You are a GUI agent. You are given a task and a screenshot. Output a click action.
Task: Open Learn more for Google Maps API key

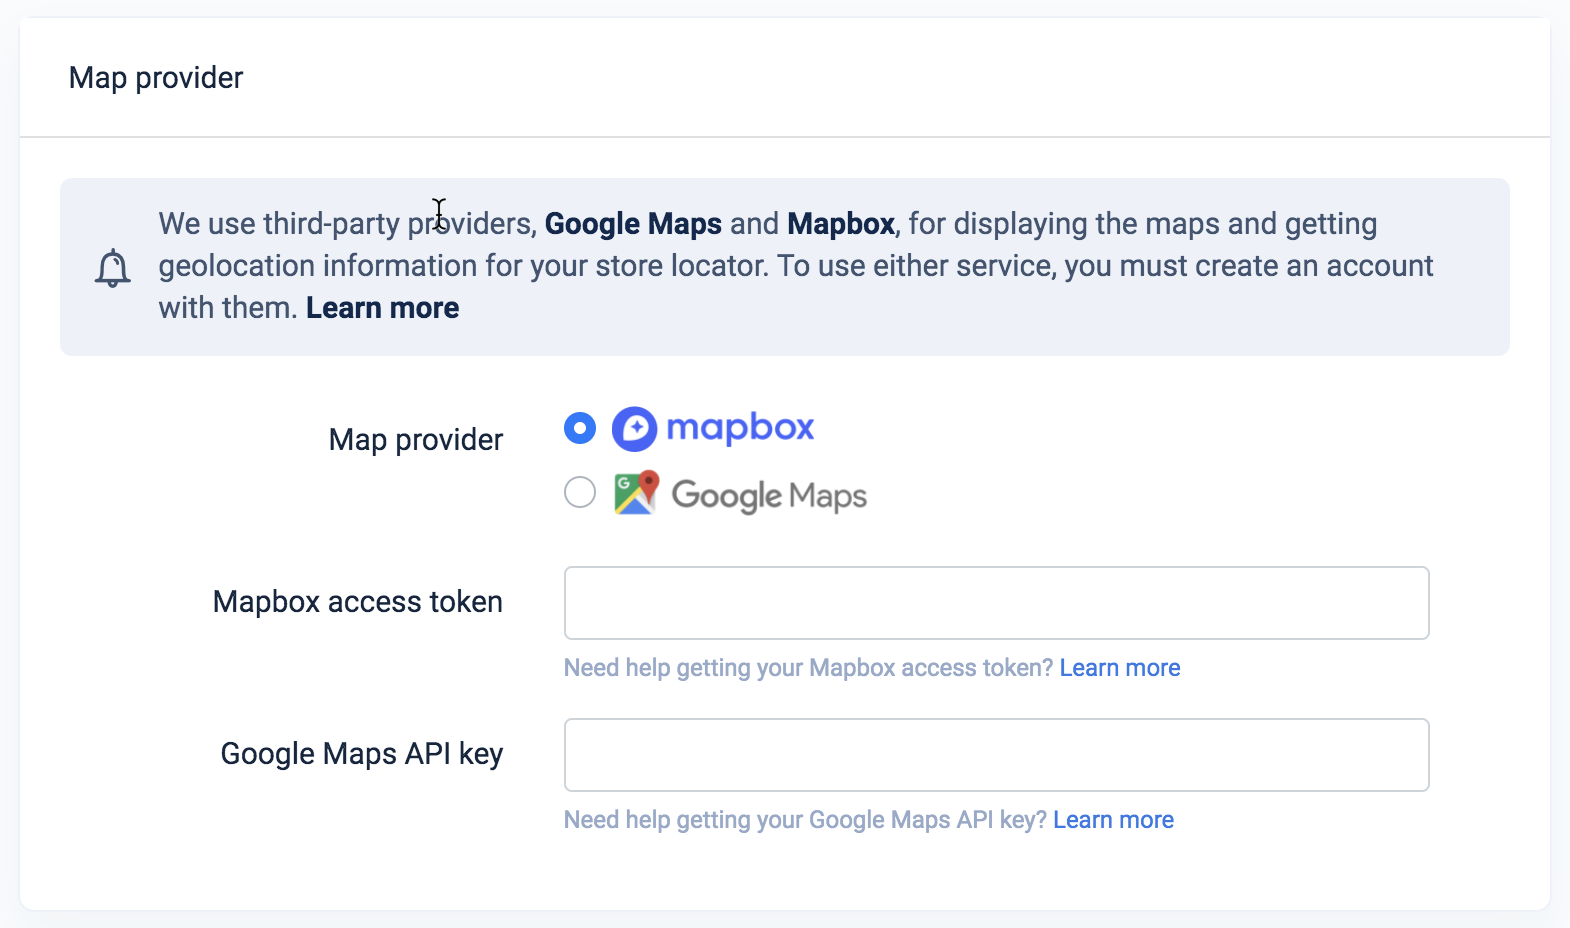(x=1114, y=820)
